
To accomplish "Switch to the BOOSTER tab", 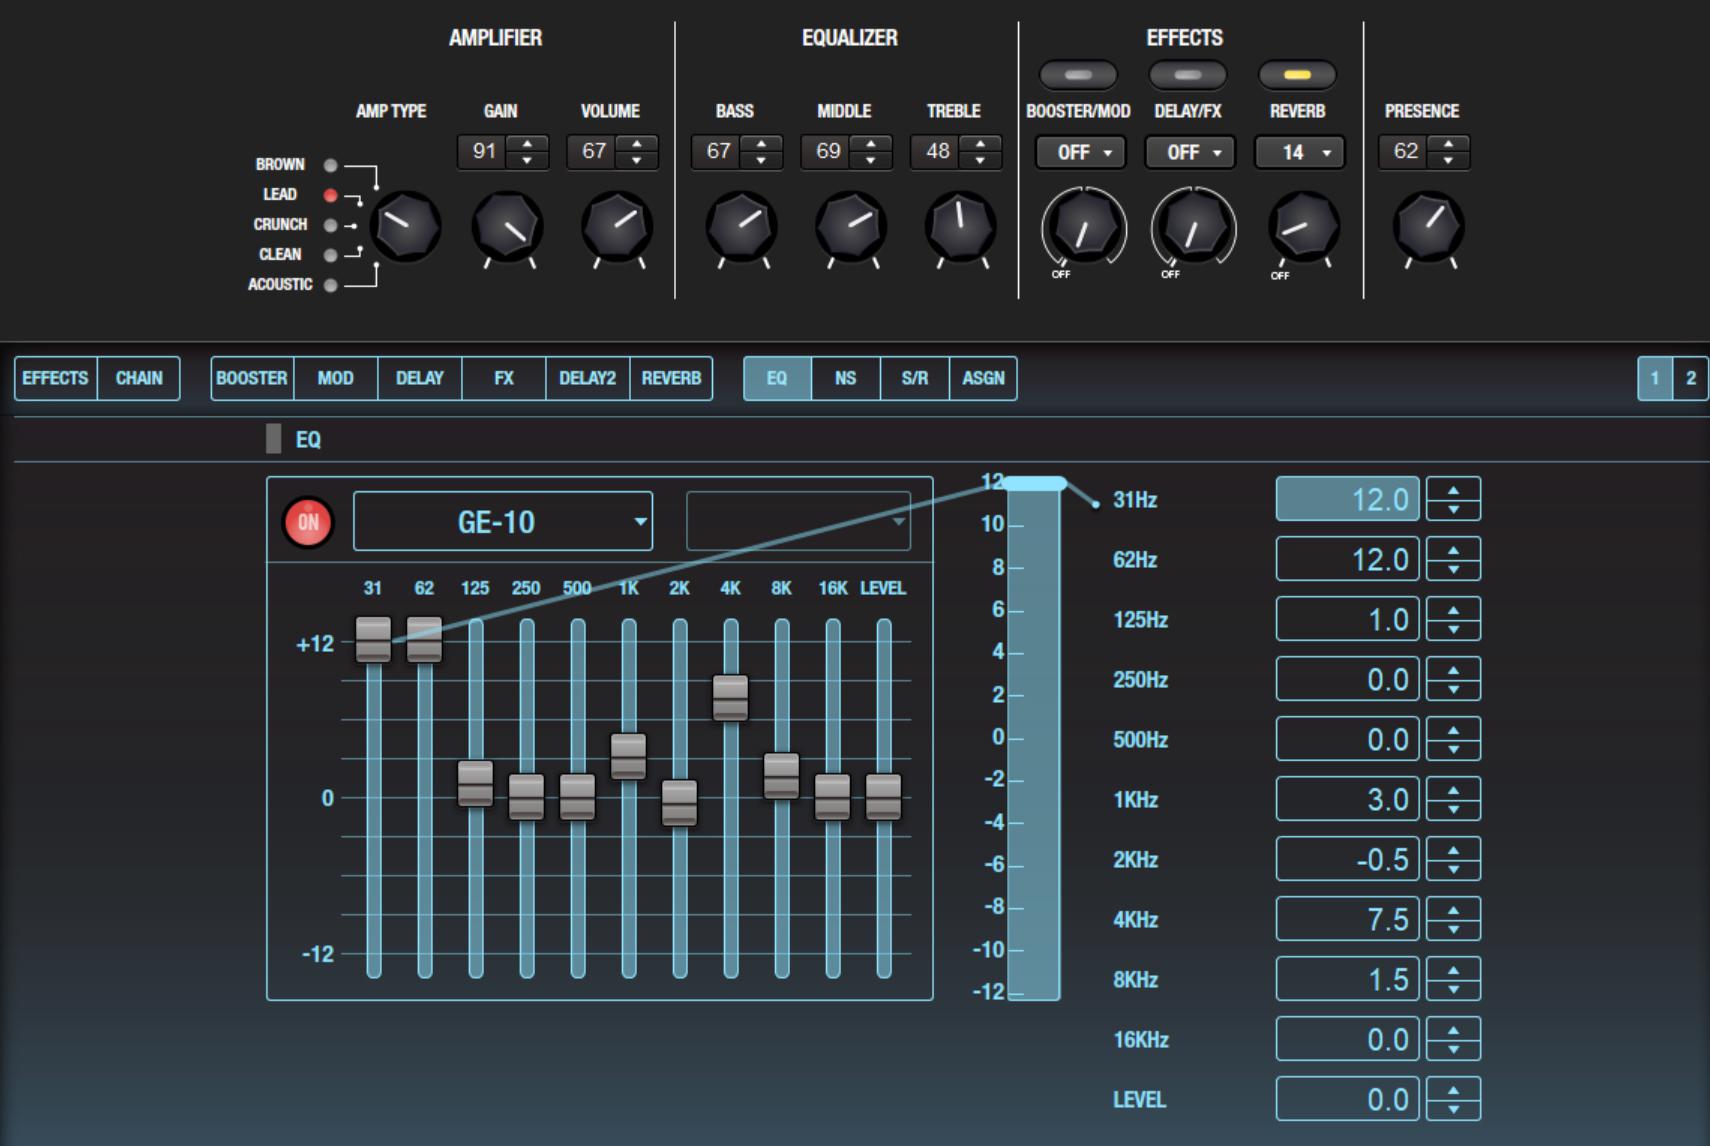I will (252, 378).
